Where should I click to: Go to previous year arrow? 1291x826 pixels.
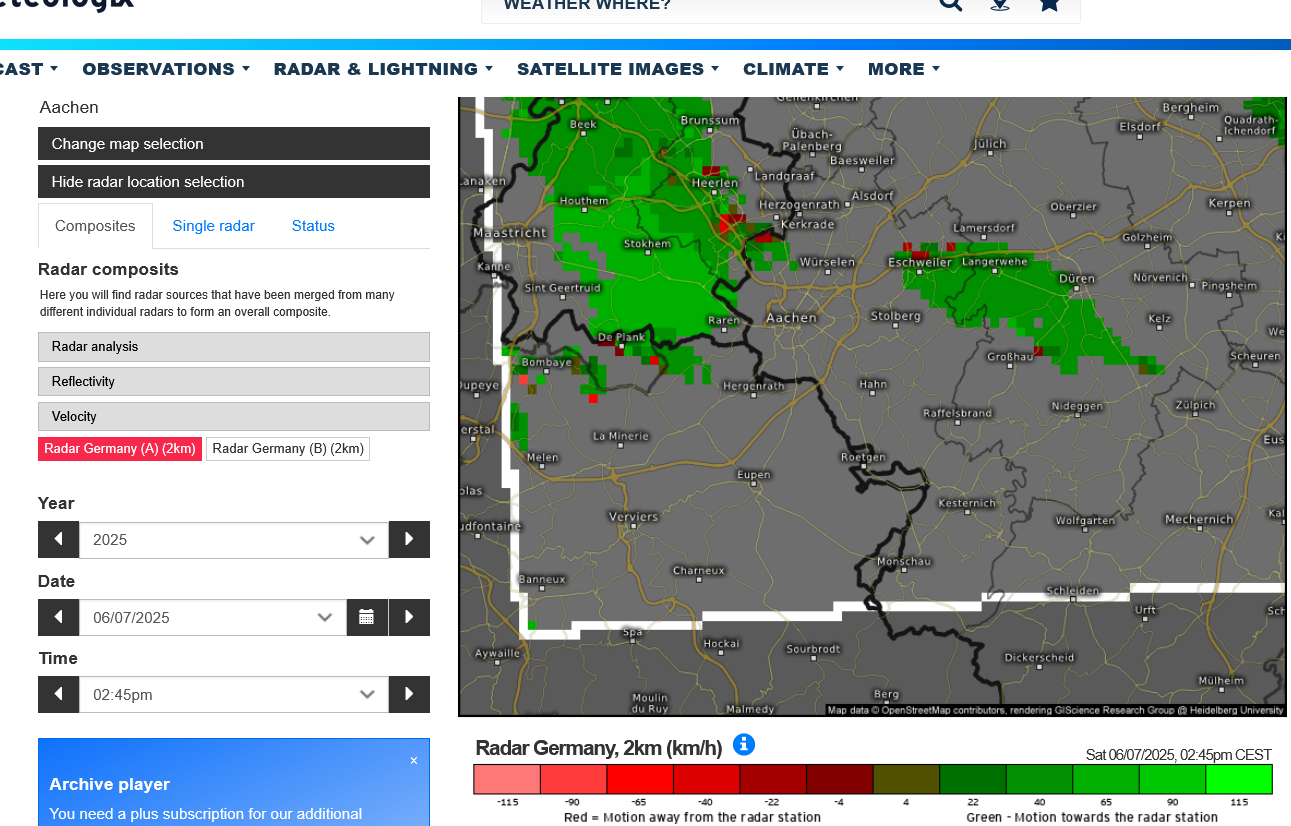pos(59,540)
